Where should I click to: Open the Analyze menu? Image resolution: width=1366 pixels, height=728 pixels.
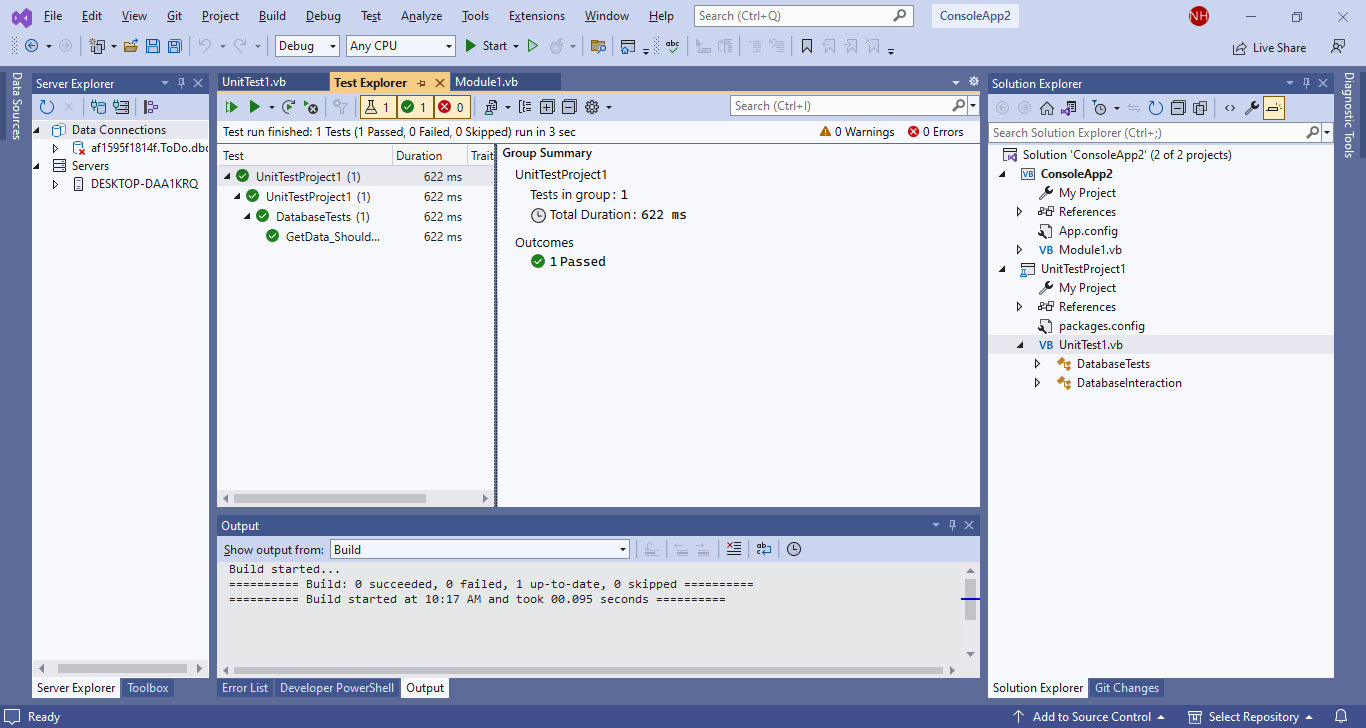(x=421, y=16)
